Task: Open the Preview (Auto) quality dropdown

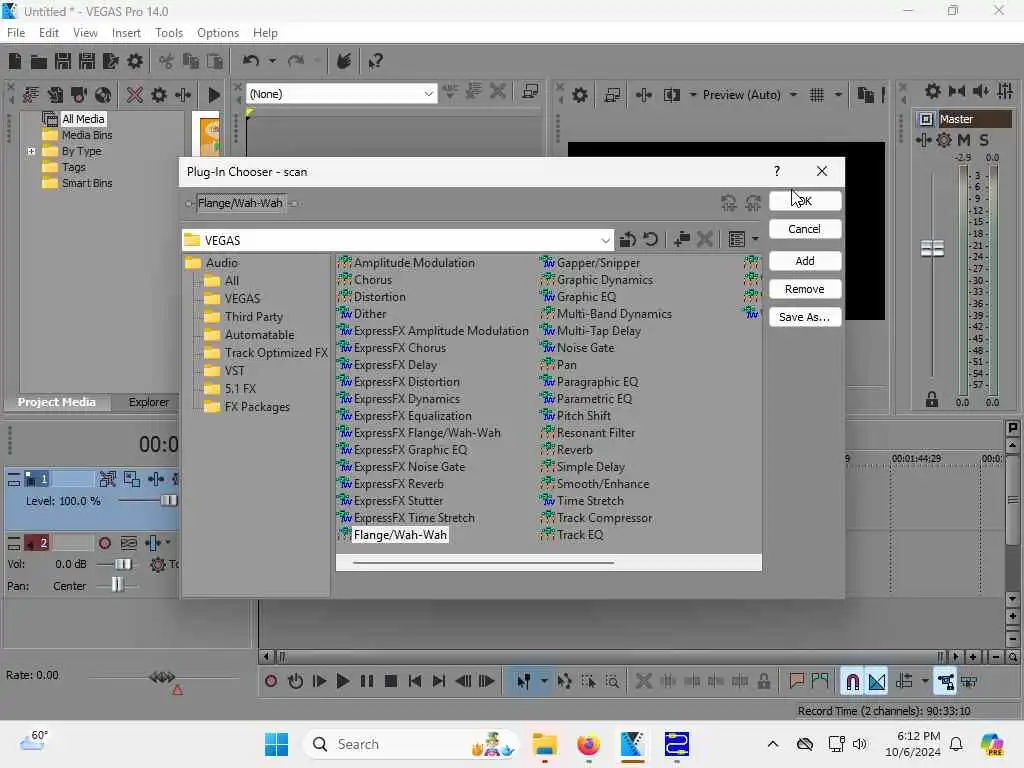Action: pyautogui.click(x=793, y=95)
